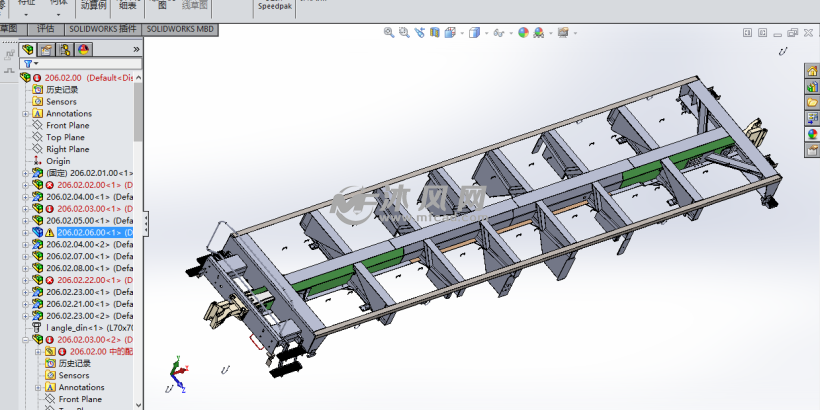This screenshot has height=410, width=820.
Task: Open Edit Appearance color ball icon
Action: 523,32
